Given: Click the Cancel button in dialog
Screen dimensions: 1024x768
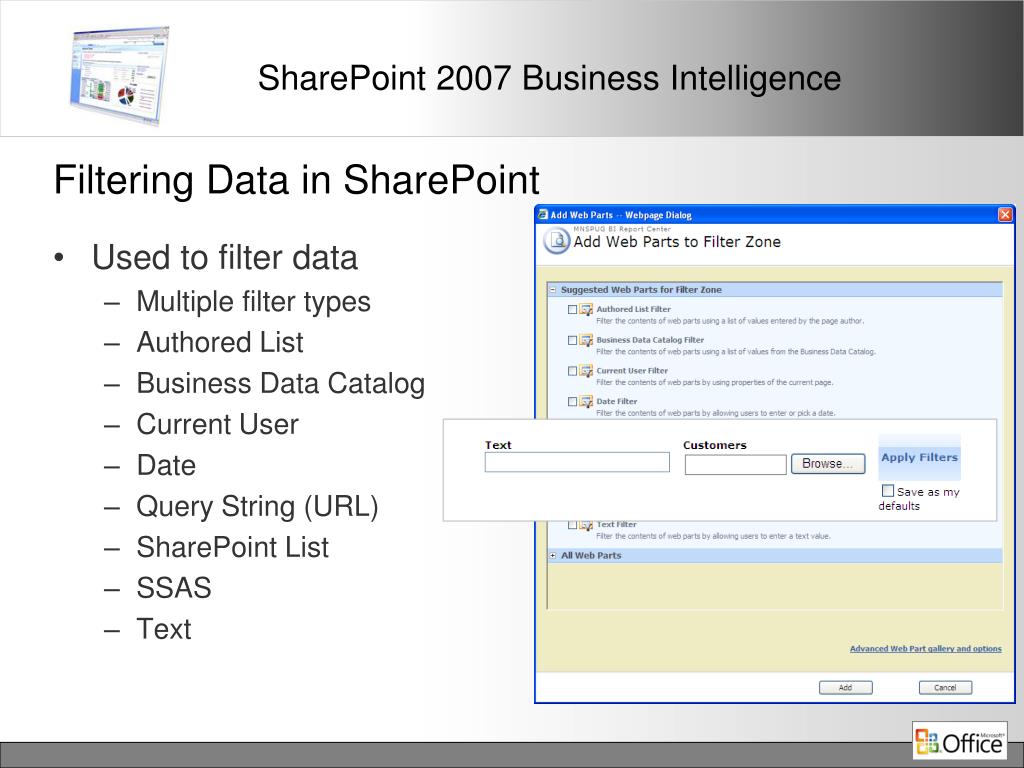Looking at the screenshot, I should 945,688.
